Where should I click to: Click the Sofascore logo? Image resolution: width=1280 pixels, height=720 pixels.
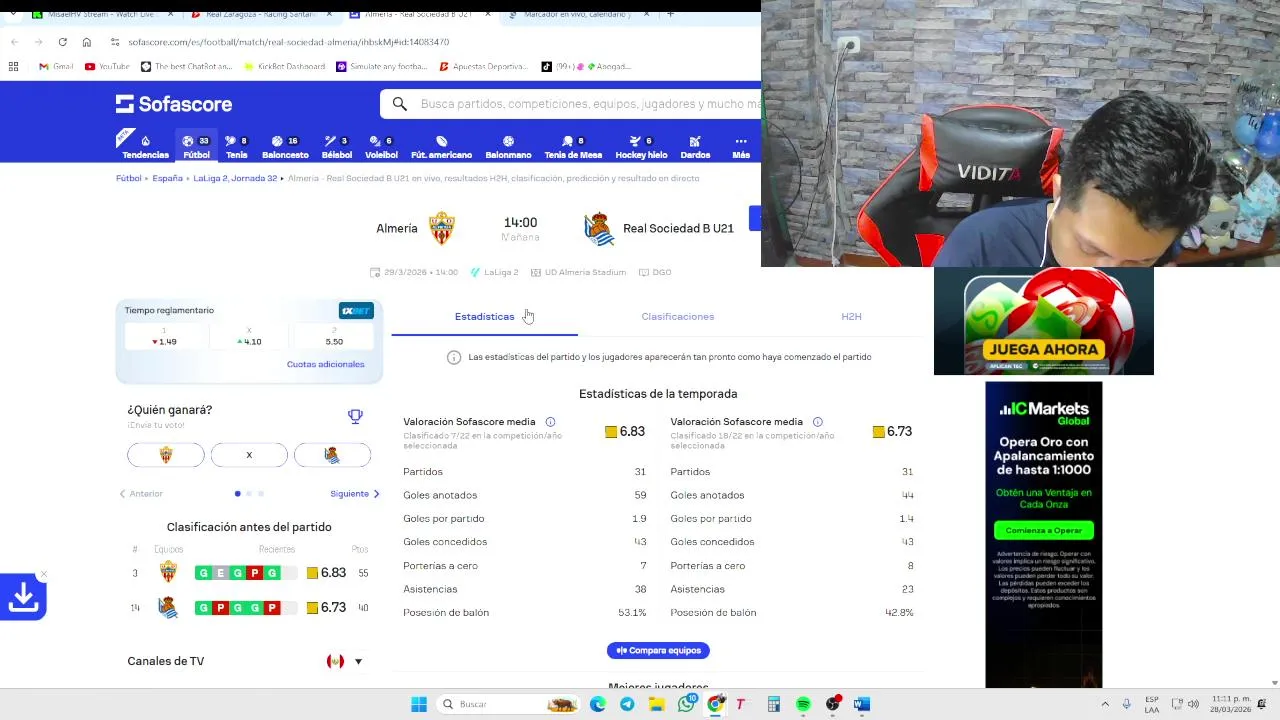(x=174, y=104)
